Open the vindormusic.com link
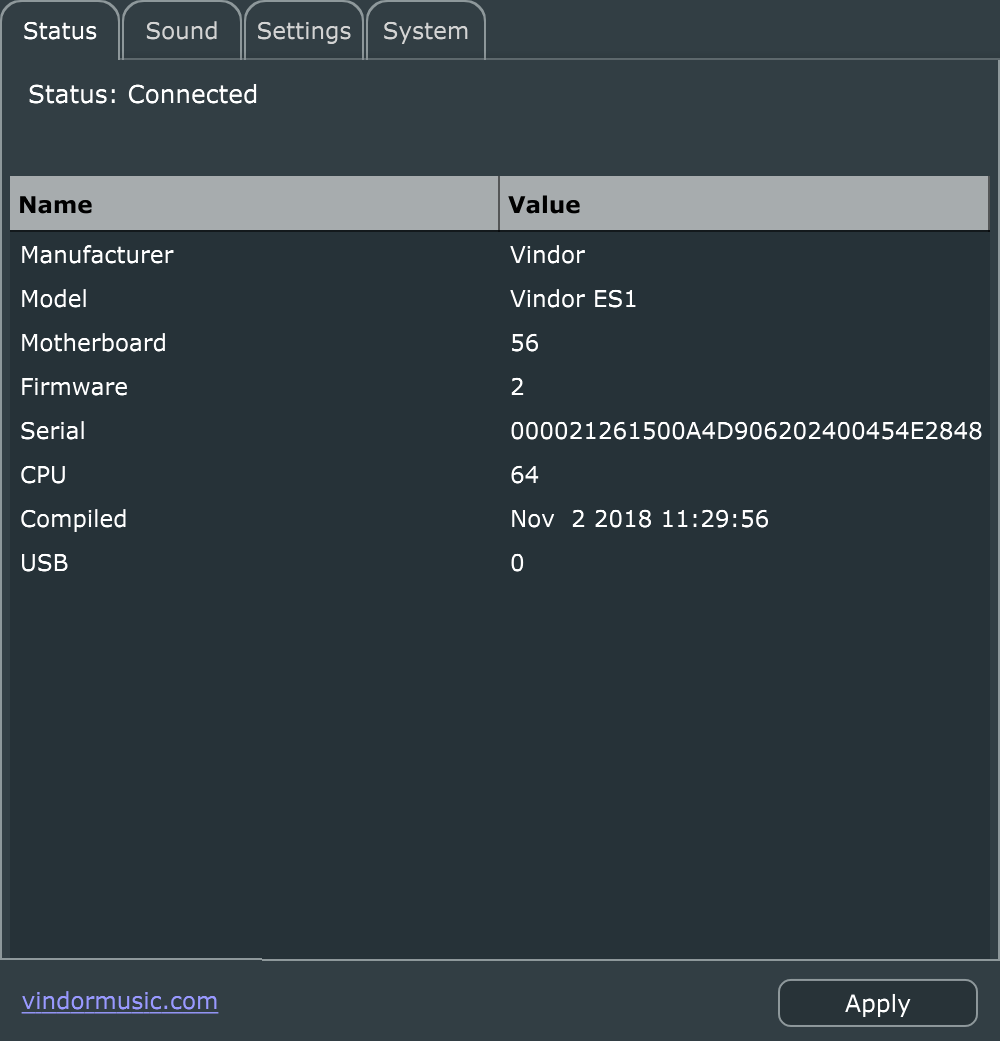 [x=120, y=1001]
